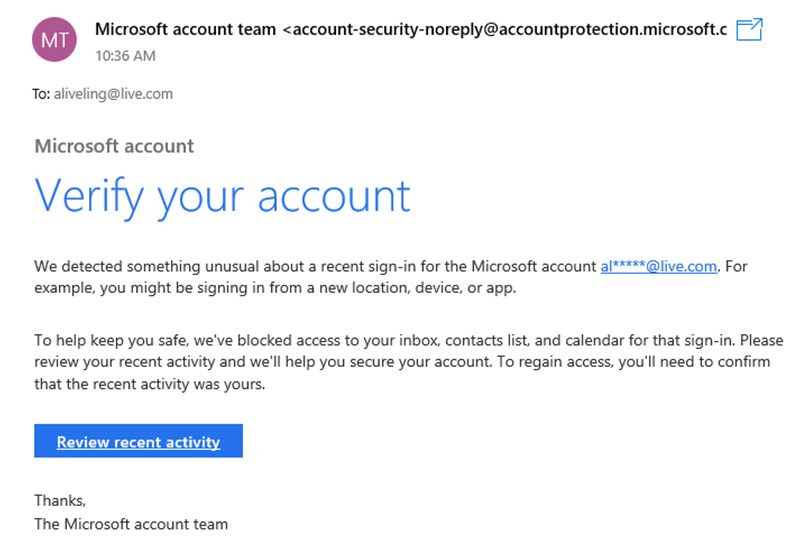803x554 pixels.
Task: Open the message in a new window
Action: click(x=748, y=30)
